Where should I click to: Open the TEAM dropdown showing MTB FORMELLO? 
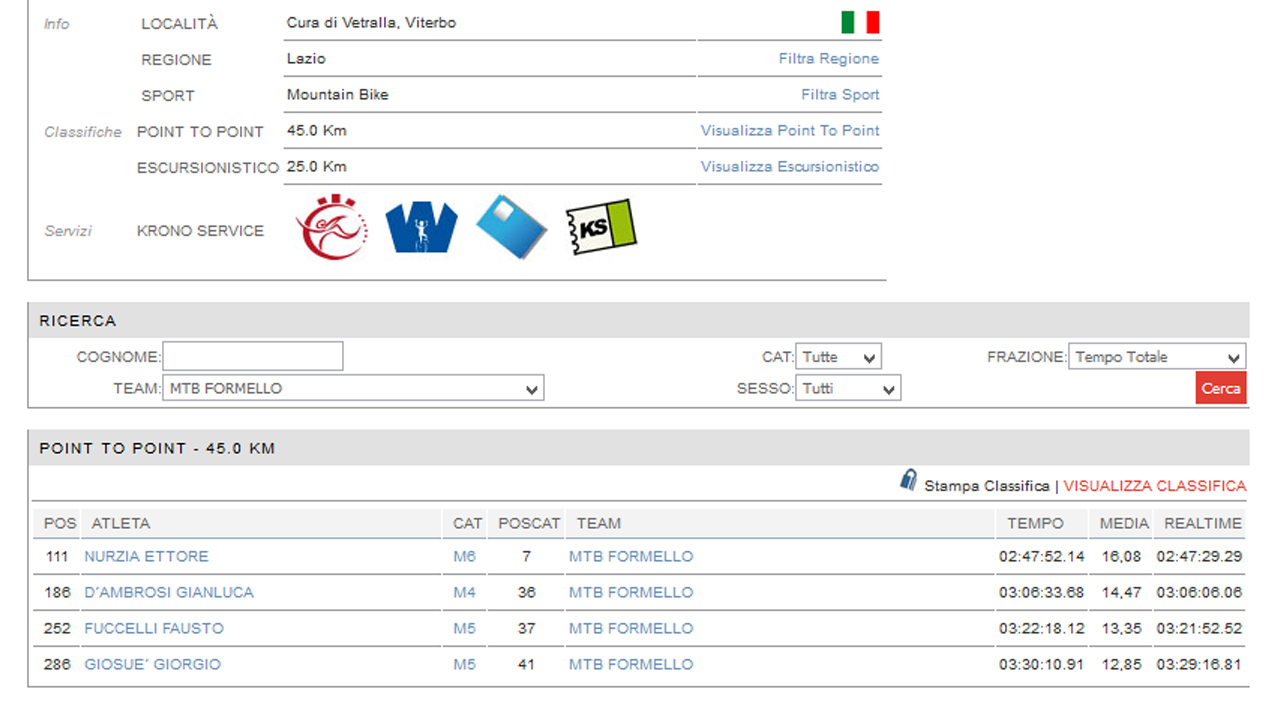coord(353,389)
